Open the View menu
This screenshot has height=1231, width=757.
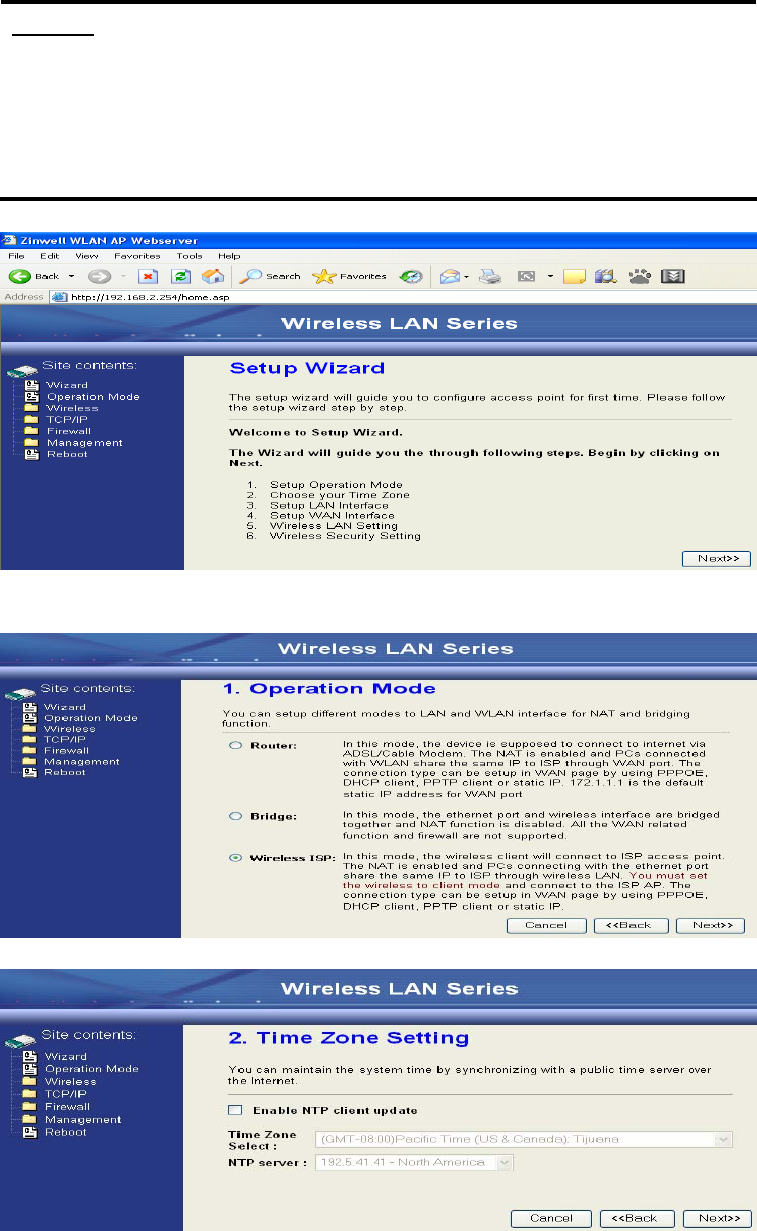(x=86, y=256)
